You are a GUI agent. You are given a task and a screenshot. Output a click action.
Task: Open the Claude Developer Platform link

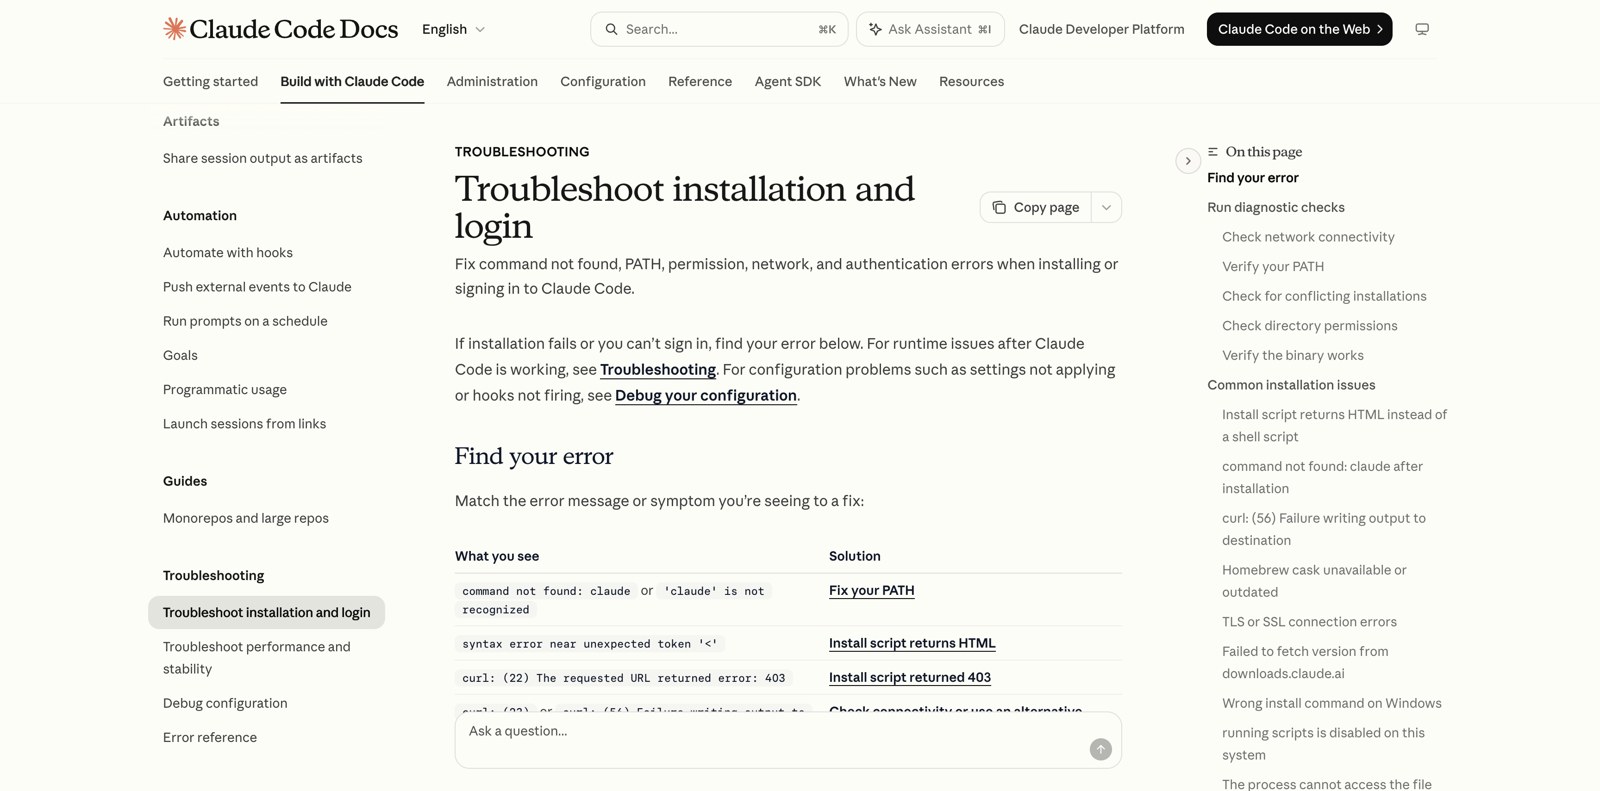1101,29
